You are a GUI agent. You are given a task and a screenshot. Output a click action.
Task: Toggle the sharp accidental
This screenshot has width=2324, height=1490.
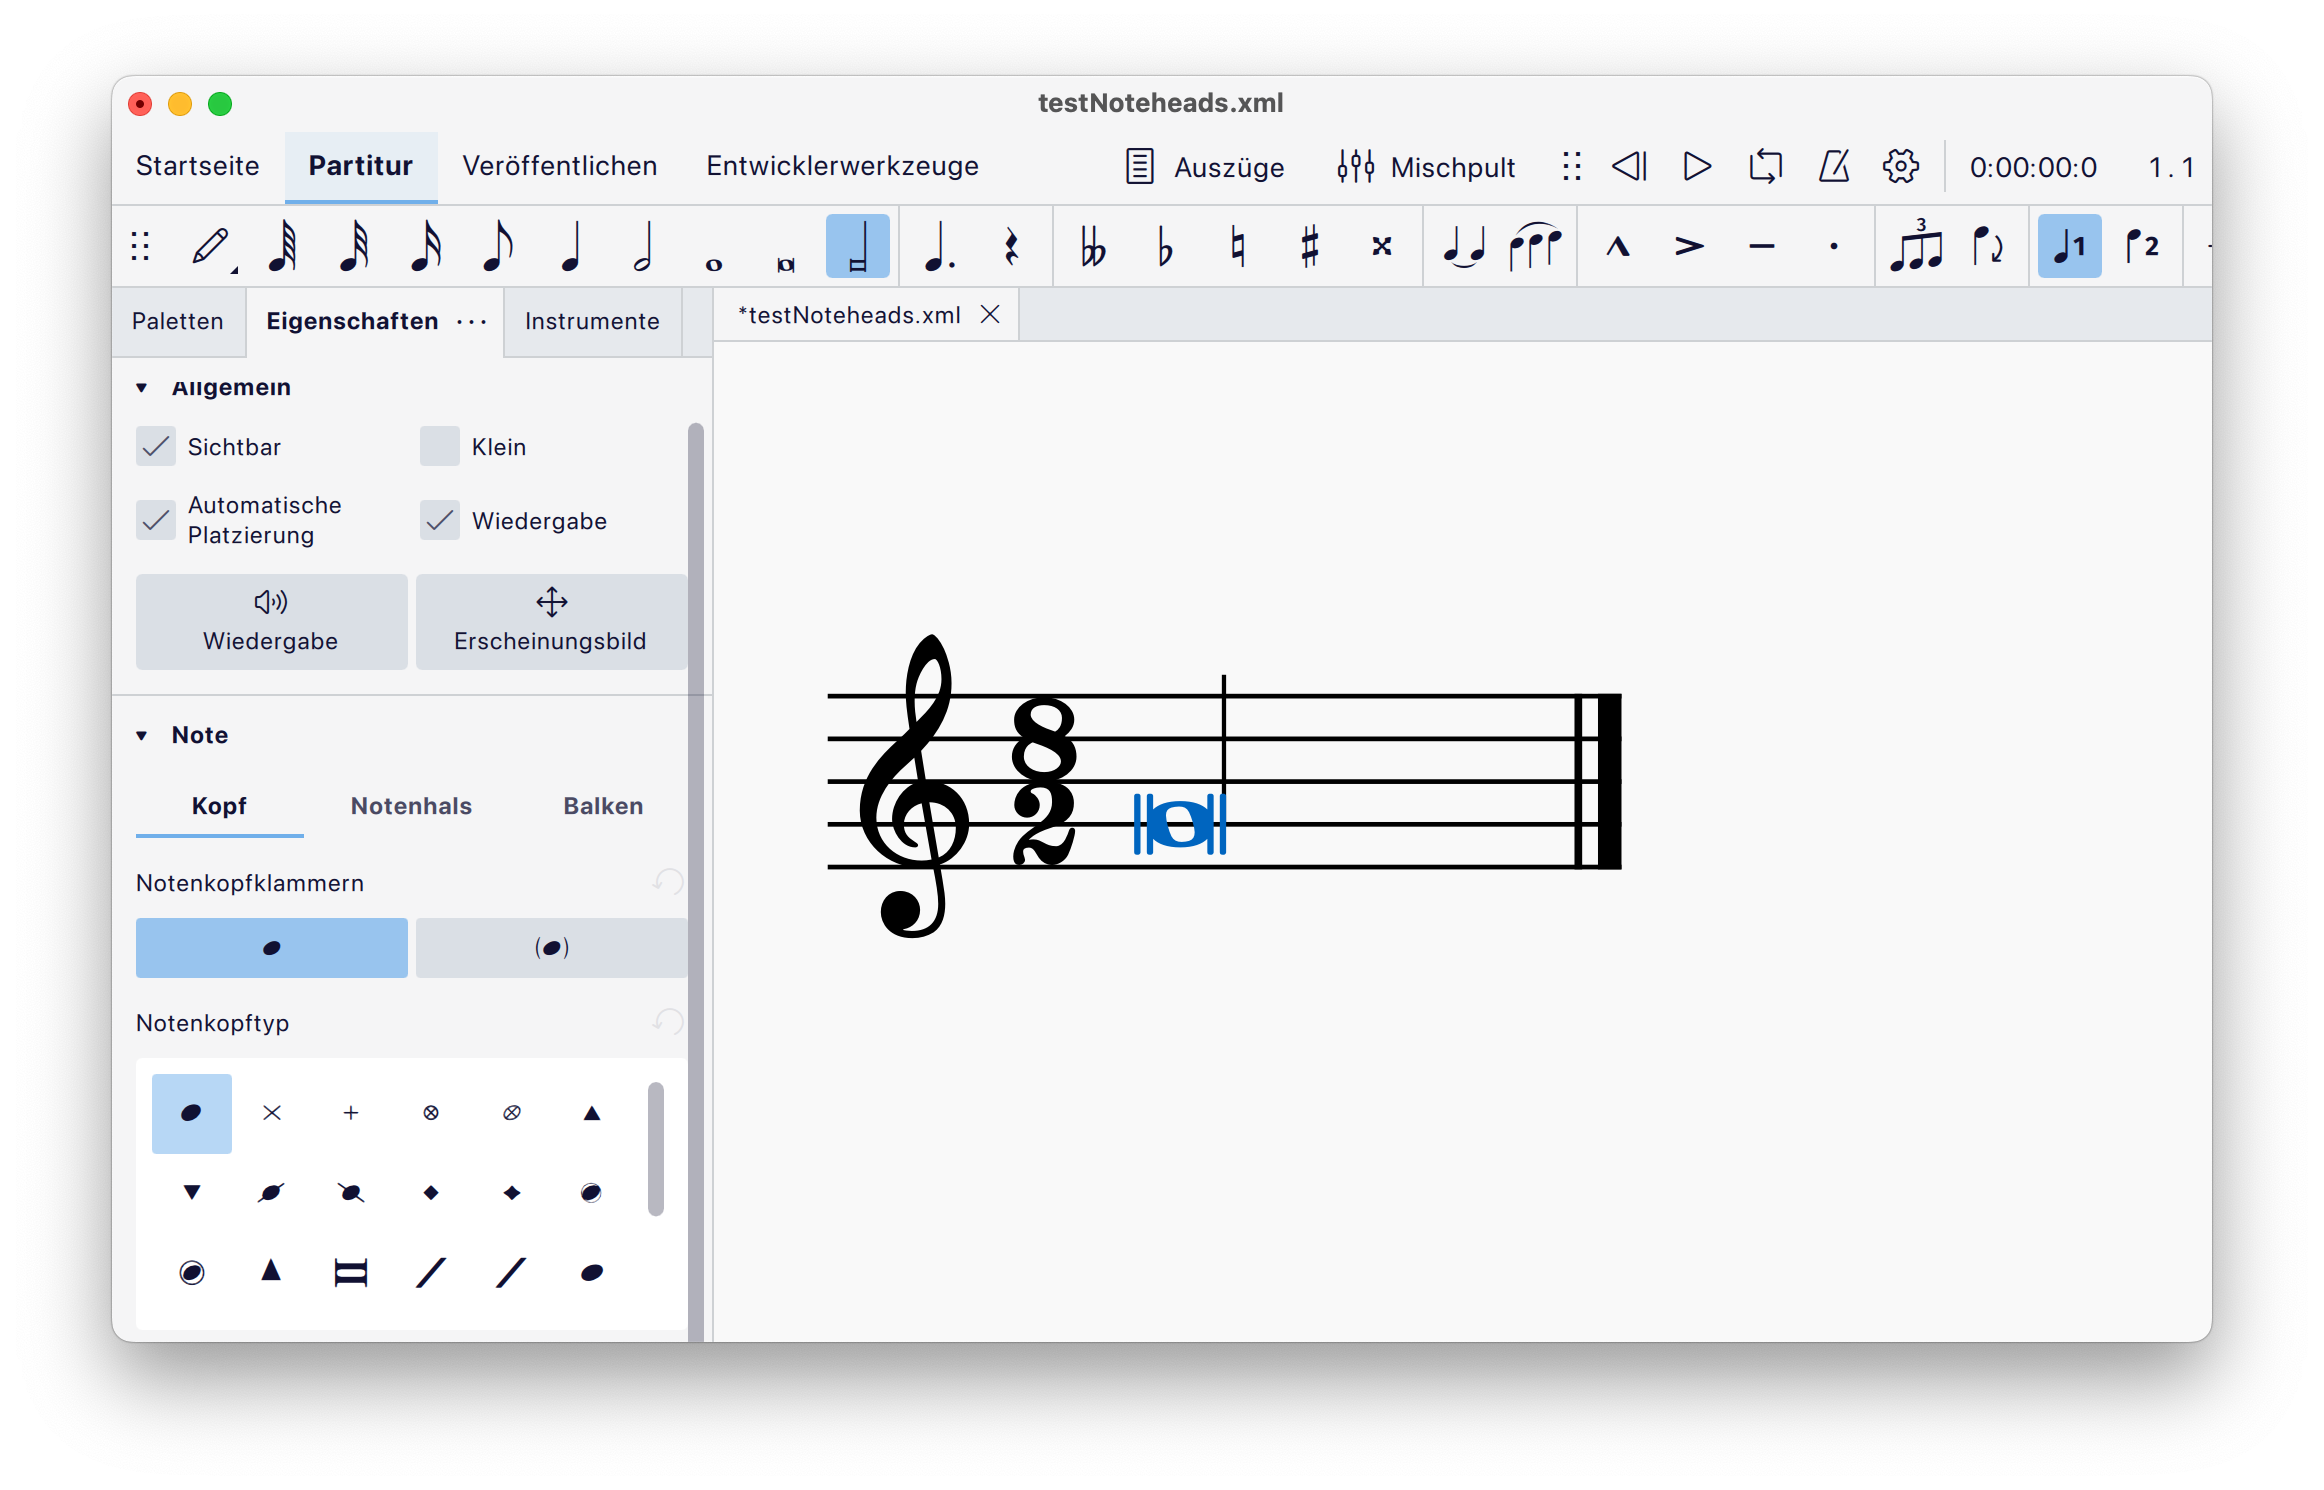point(1309,245)
